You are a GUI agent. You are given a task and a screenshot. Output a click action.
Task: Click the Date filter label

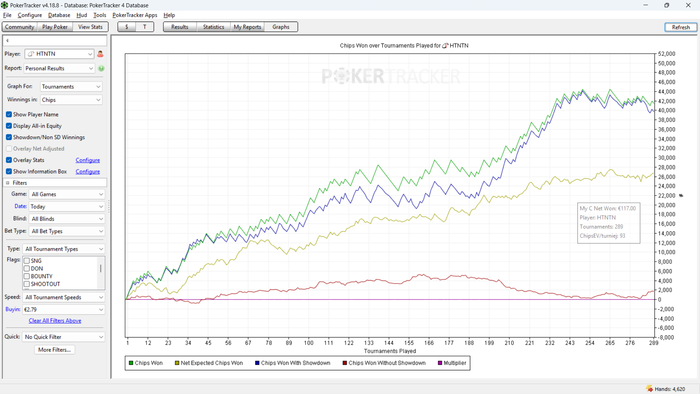(20, 207)
